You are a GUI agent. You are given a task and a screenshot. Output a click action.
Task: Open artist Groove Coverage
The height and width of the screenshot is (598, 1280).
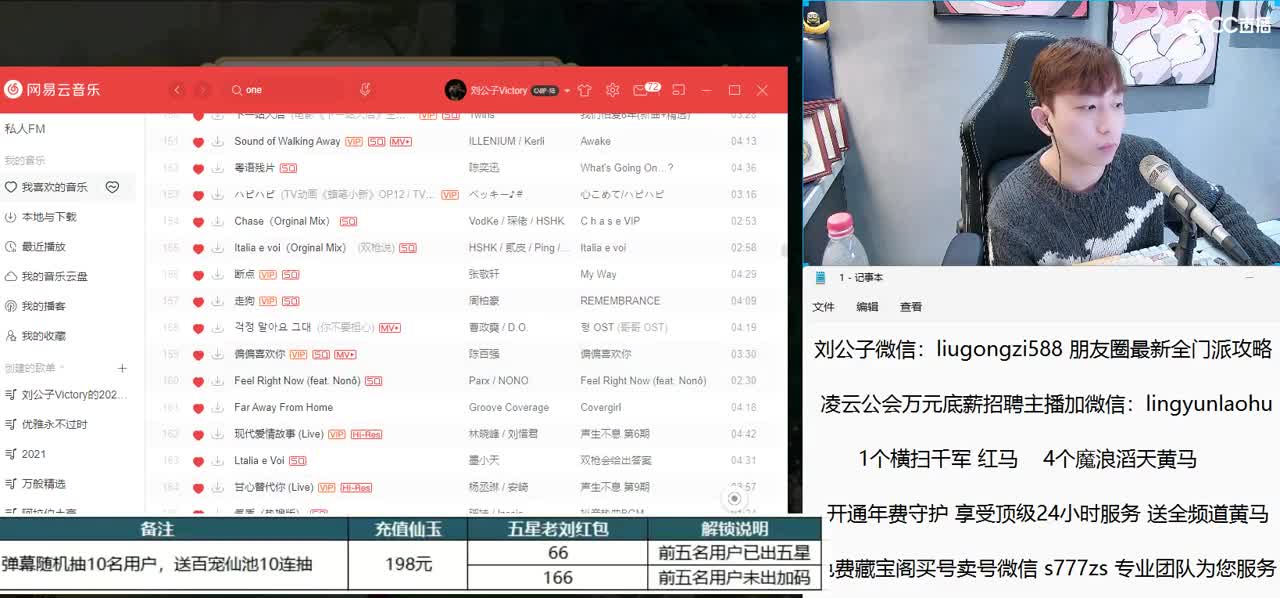point(509,408)
